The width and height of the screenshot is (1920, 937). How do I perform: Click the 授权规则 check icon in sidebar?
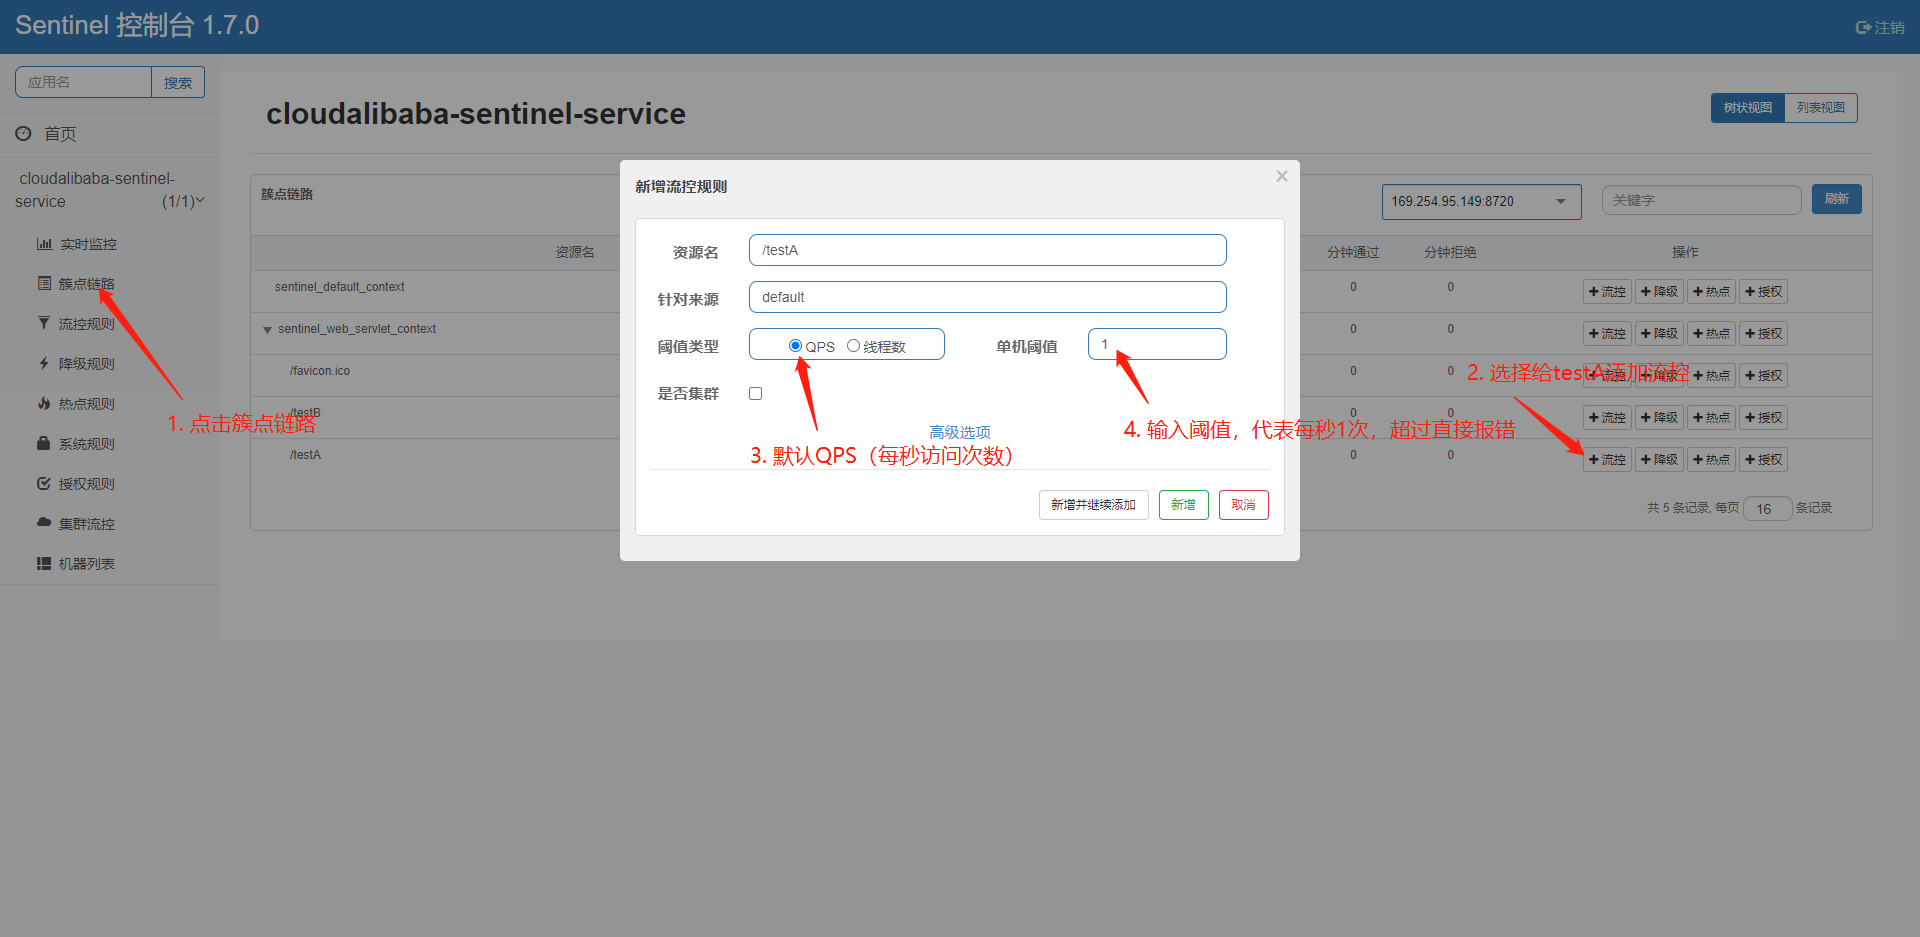(x=44, y=483)
